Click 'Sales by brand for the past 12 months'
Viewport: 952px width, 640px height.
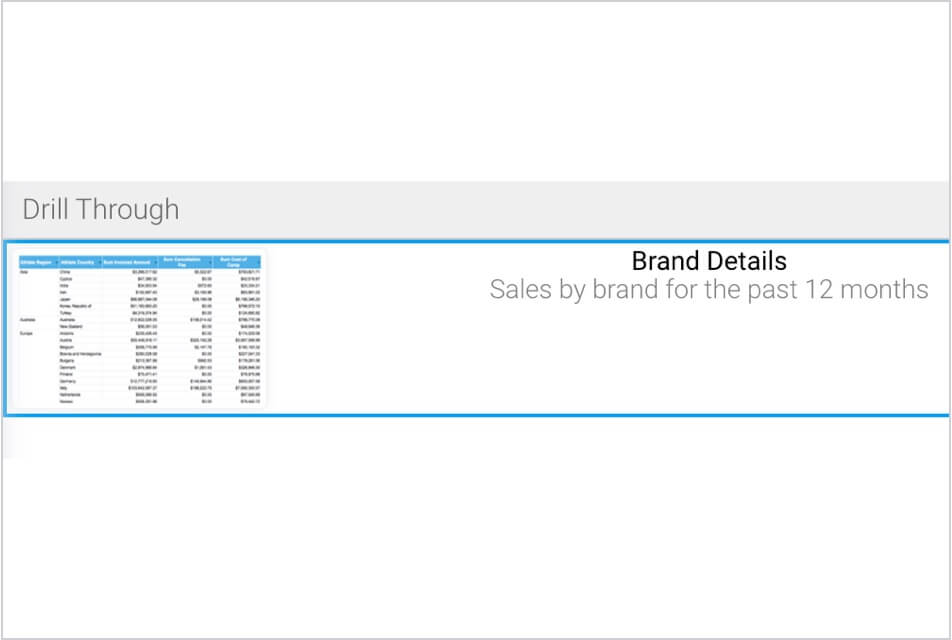point(708,290)
